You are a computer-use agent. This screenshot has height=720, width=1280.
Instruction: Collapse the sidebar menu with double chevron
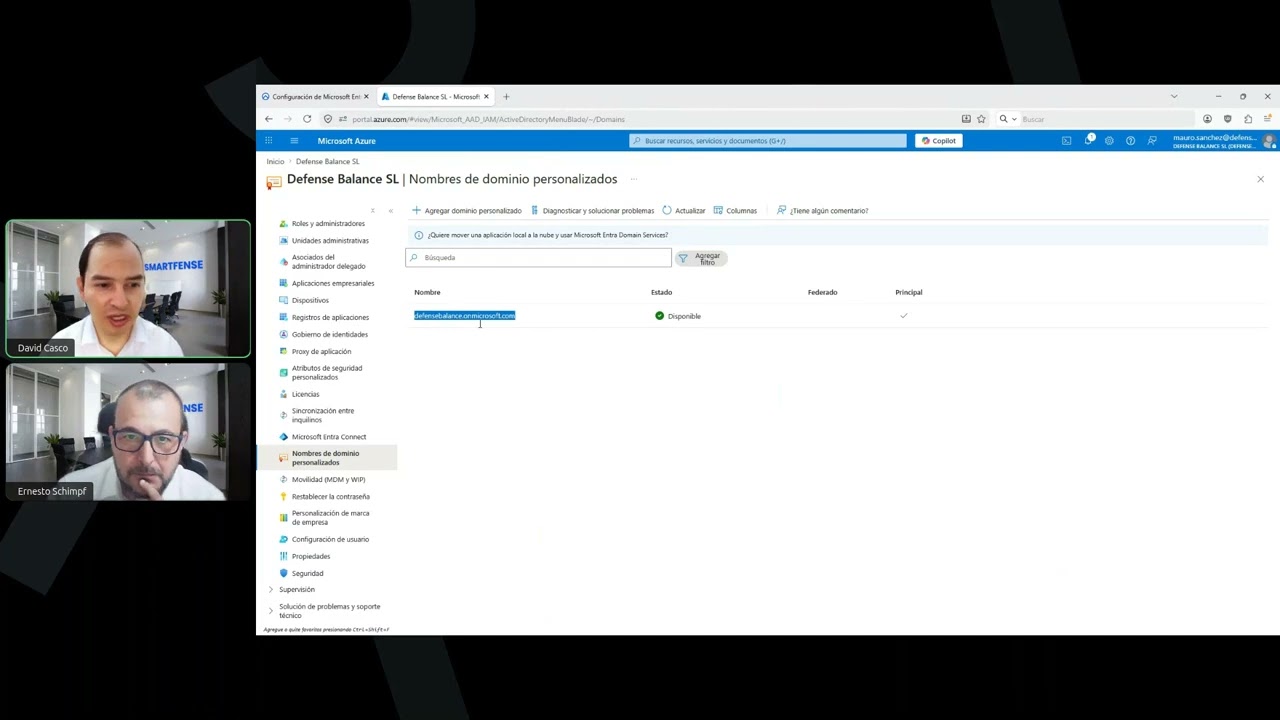[390, 211]
